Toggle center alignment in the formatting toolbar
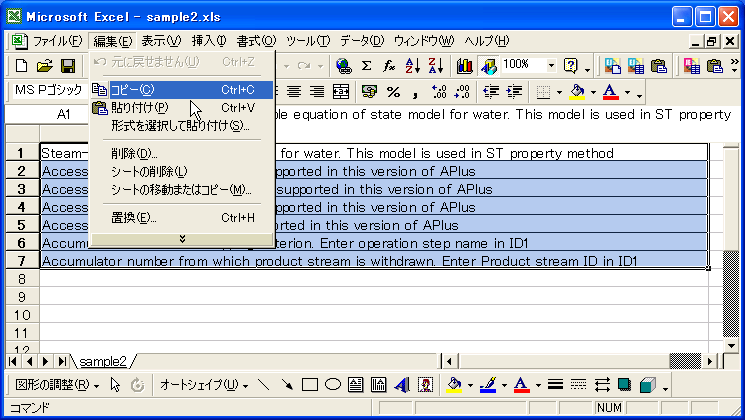This screenshot has width=745, height=420. tap(294, 91)
